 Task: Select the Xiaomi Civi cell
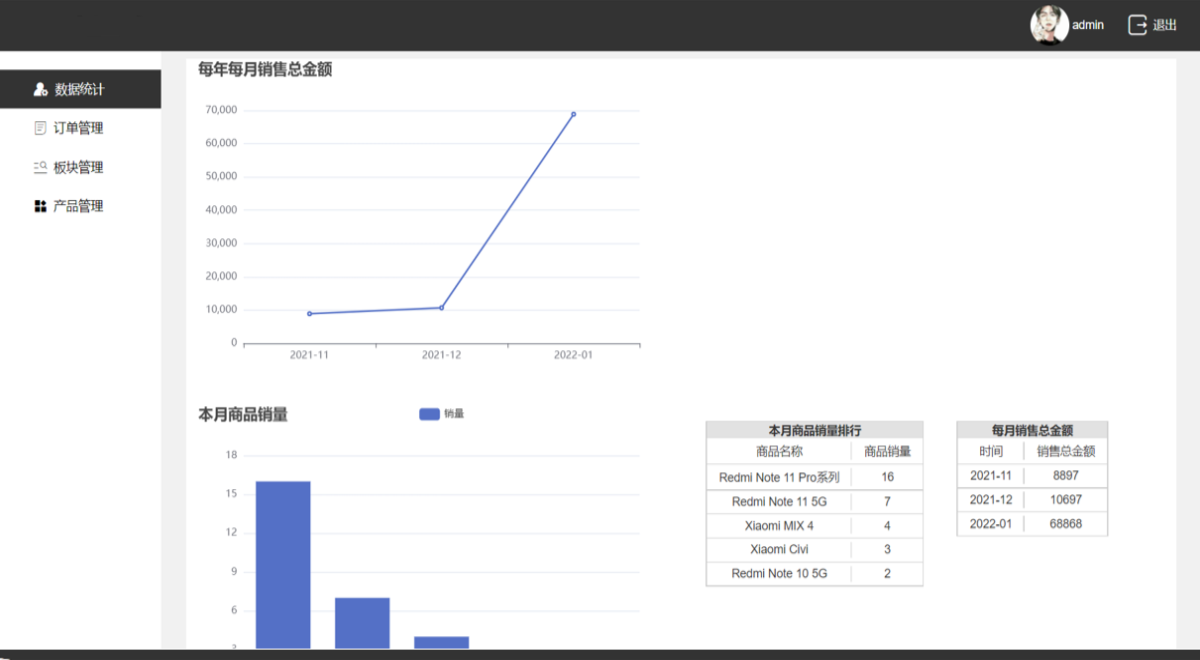pos(779,549)
